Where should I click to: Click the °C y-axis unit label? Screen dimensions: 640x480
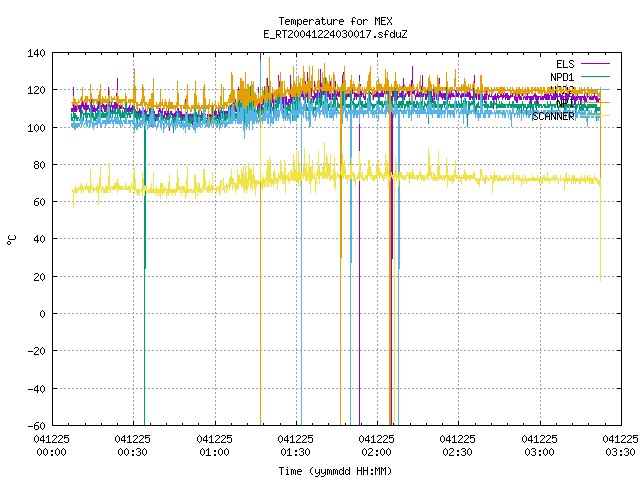[x=12, y=240]
